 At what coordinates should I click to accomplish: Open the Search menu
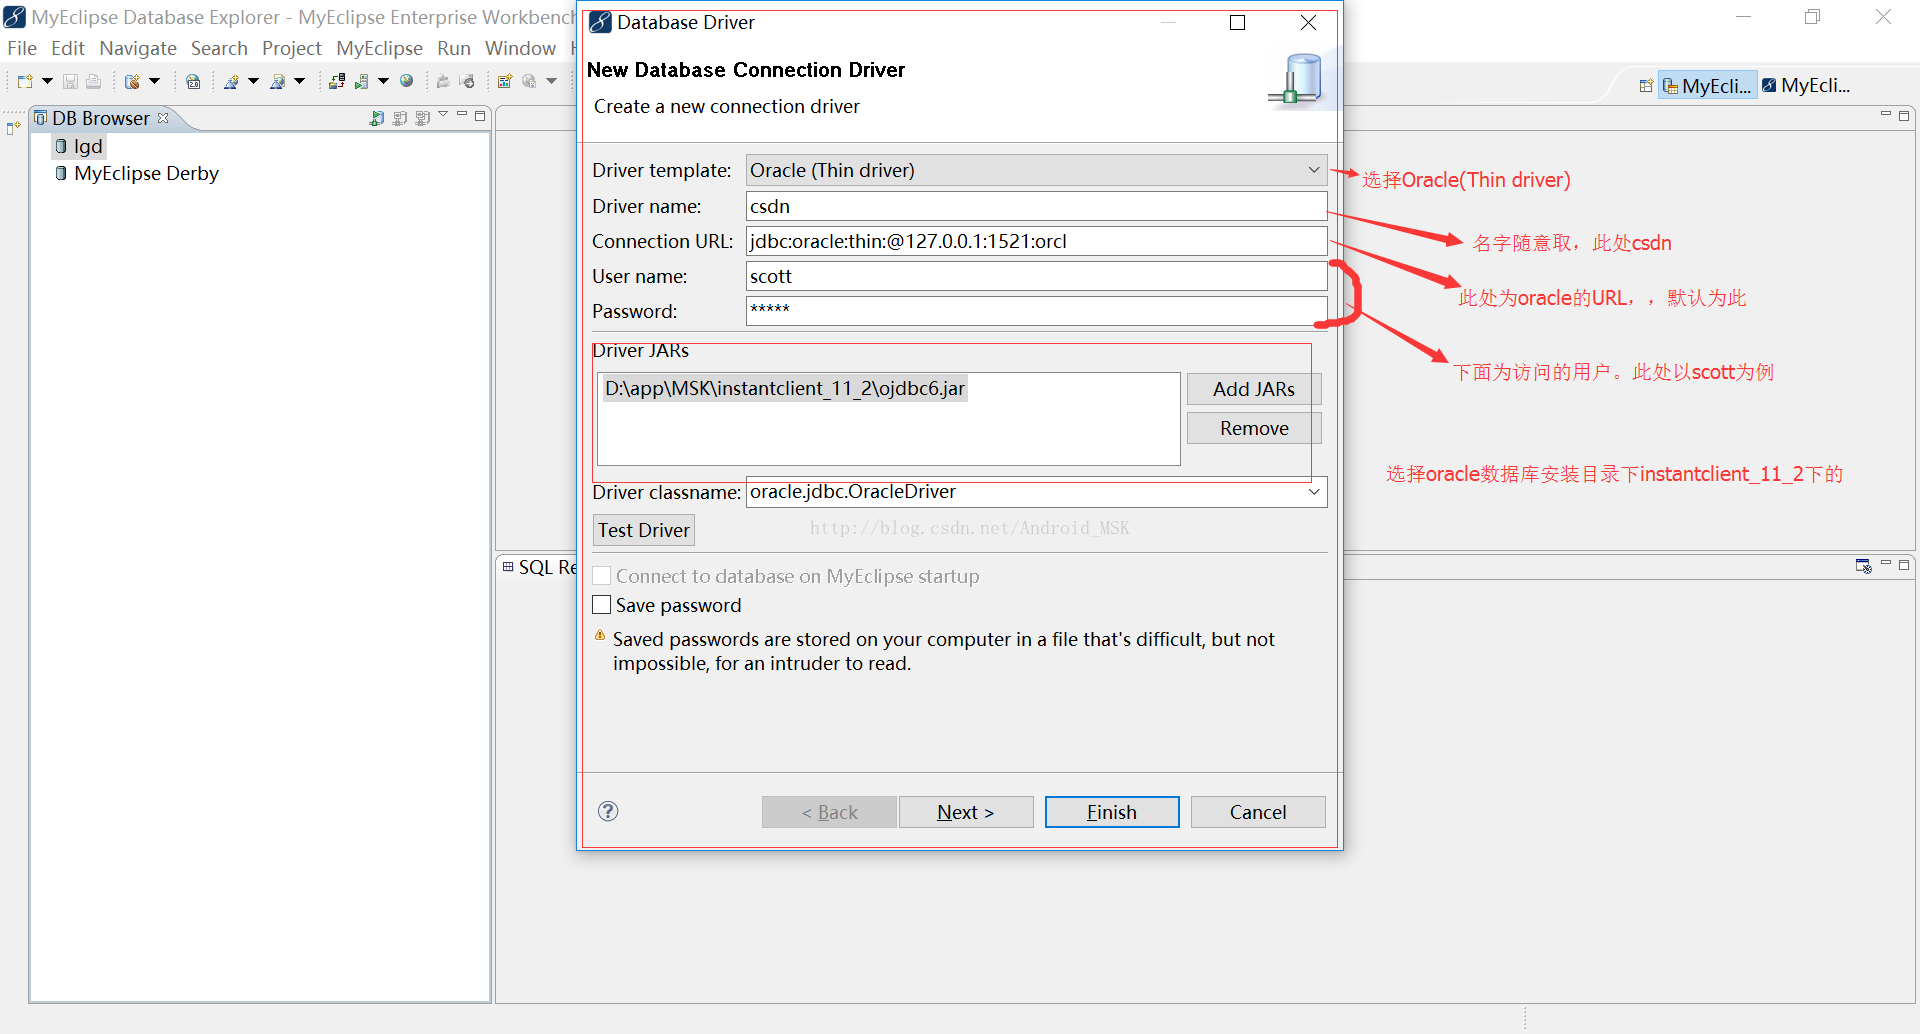[219, 48]
